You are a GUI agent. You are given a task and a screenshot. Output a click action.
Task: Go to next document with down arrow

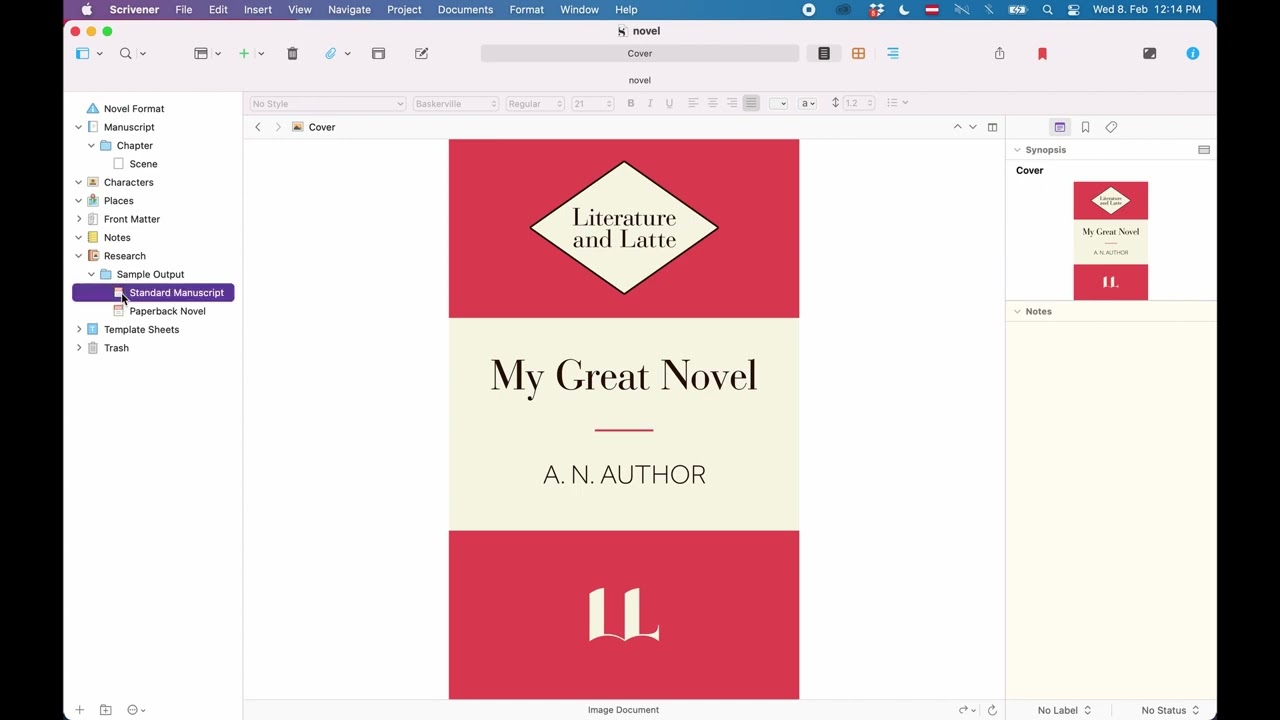[972, 127]
